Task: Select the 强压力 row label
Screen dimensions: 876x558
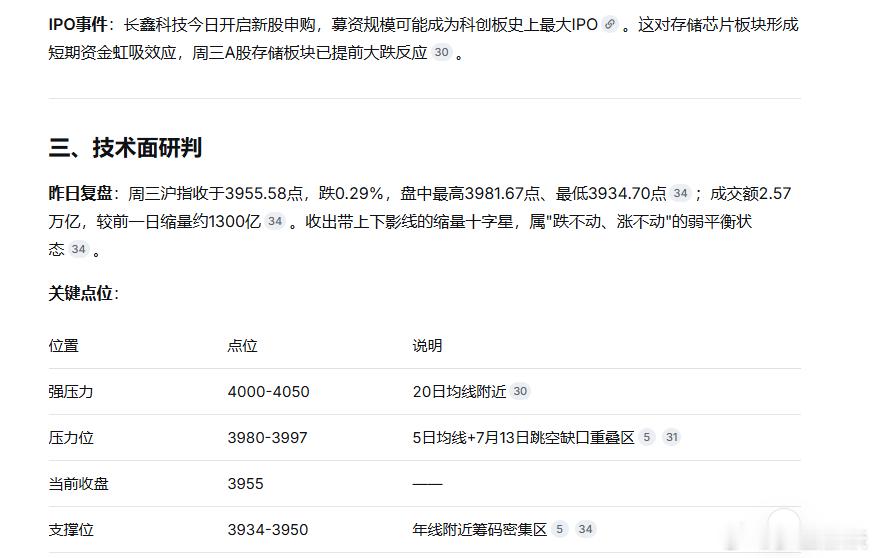Action: (x=71, y=392)
